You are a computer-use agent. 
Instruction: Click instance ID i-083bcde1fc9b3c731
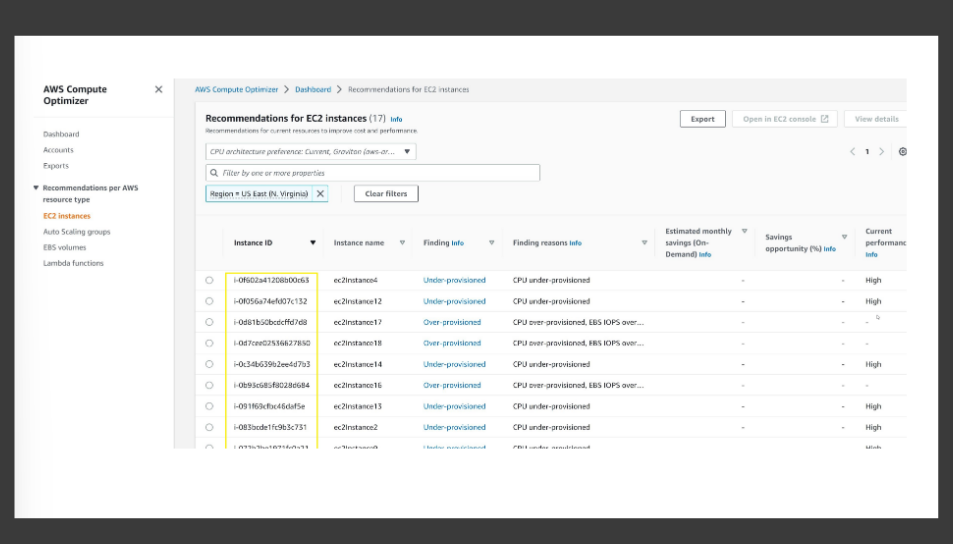point(270,427)
